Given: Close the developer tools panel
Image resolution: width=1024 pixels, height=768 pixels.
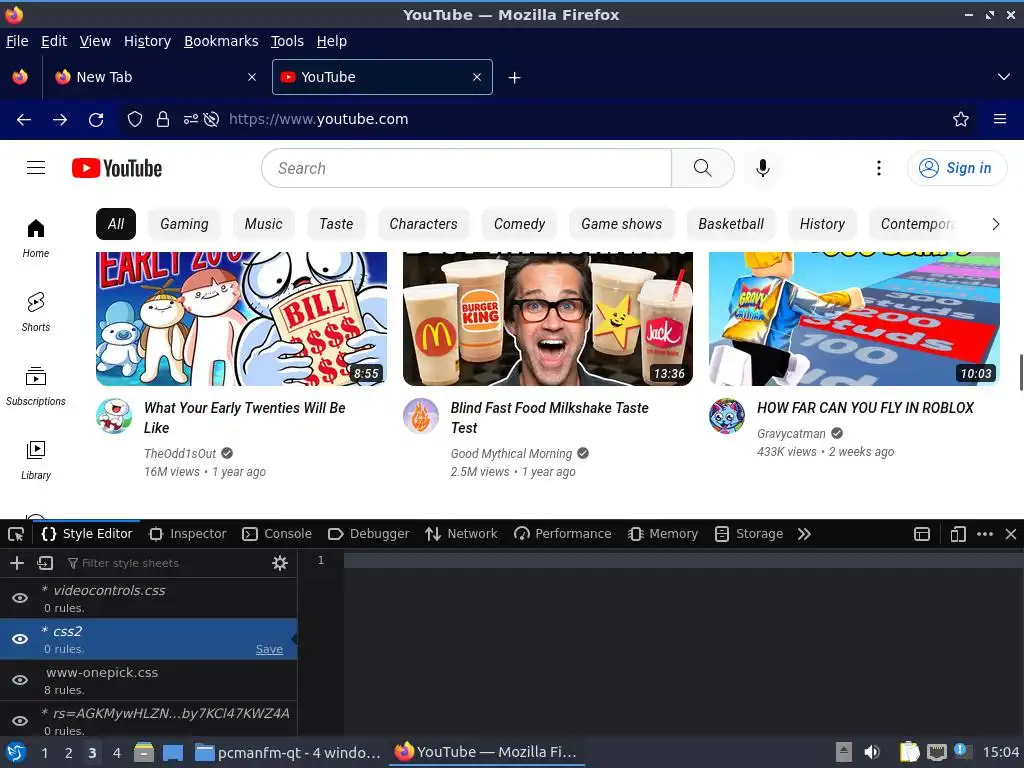Looking at the screenshot, I should click(1011, 534).
